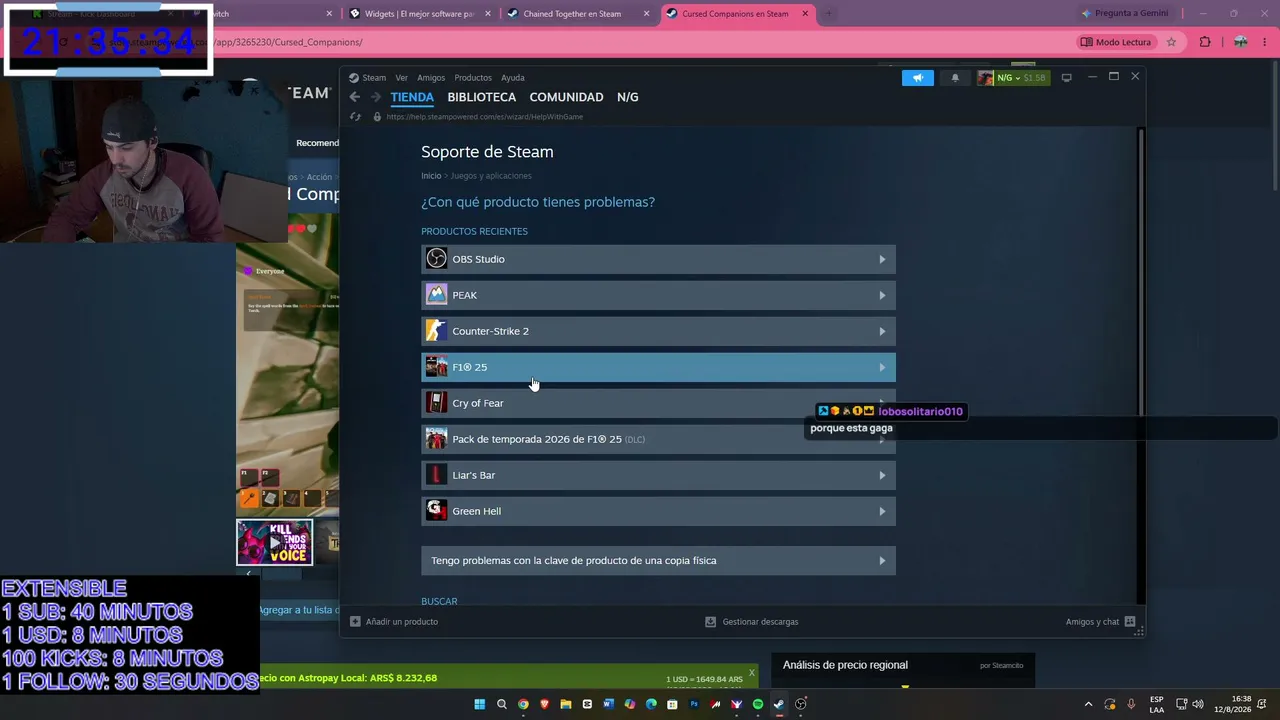The height and width of the screenshot is (720, 1280).
Task: Show hidden system tray icons
Action: point(1089,704)
